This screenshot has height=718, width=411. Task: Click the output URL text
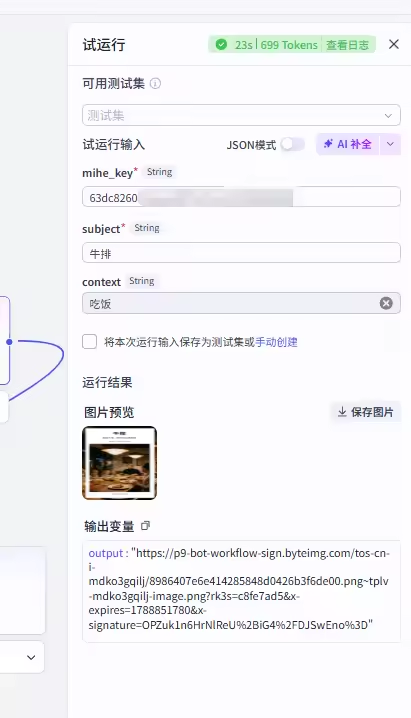pyautogui.click(x=239, y=589)
